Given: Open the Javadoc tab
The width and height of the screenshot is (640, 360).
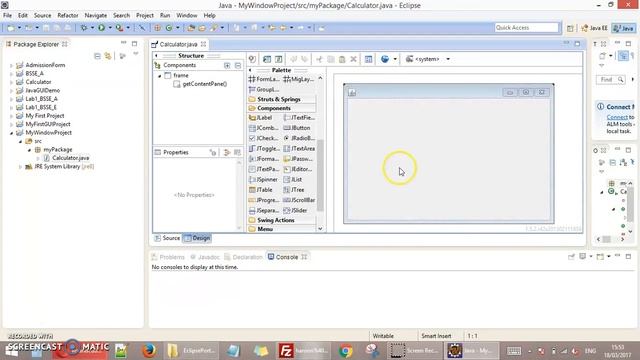Looking at the screenshot, I should coord(205,257).
